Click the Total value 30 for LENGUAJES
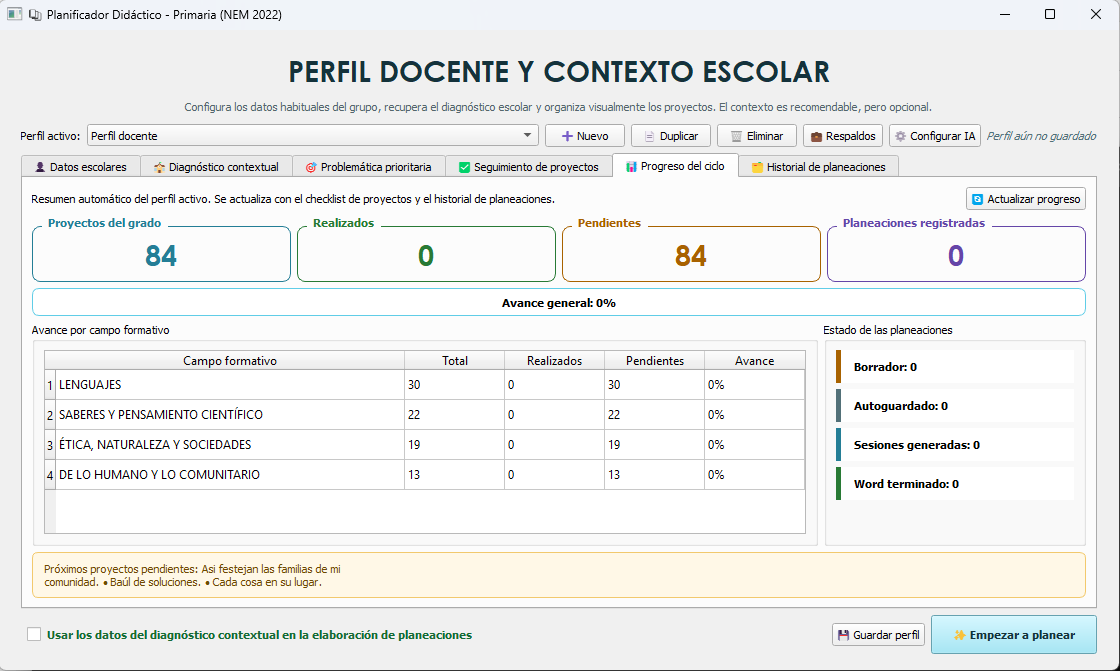The height and width of the screenshot is (671, 1120). [455, 384]
